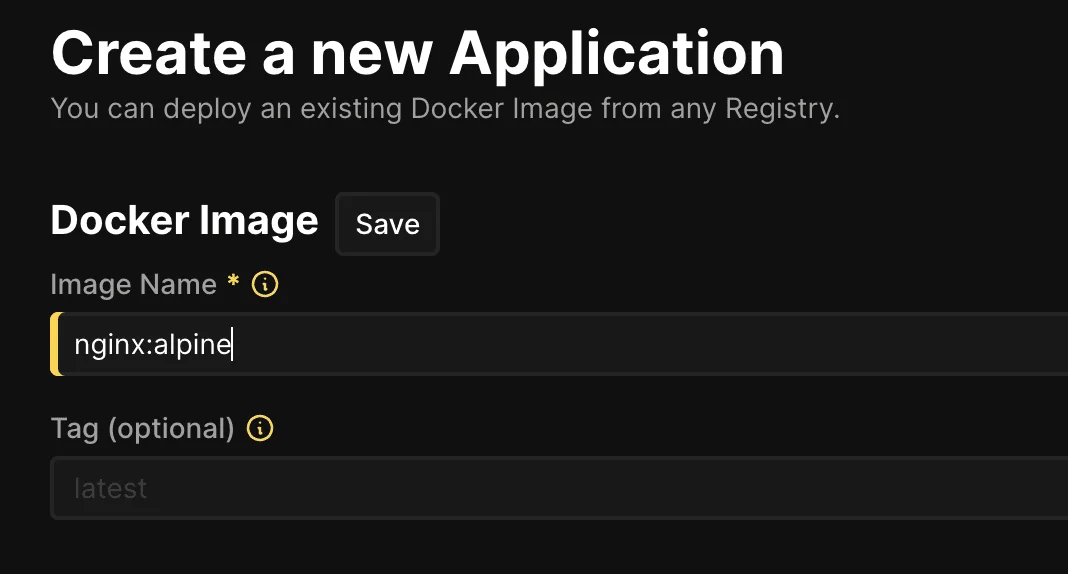Click the "Tag (optional)" label text
The height and width of the screenshot is (574, 1068).
coord(142,429)
